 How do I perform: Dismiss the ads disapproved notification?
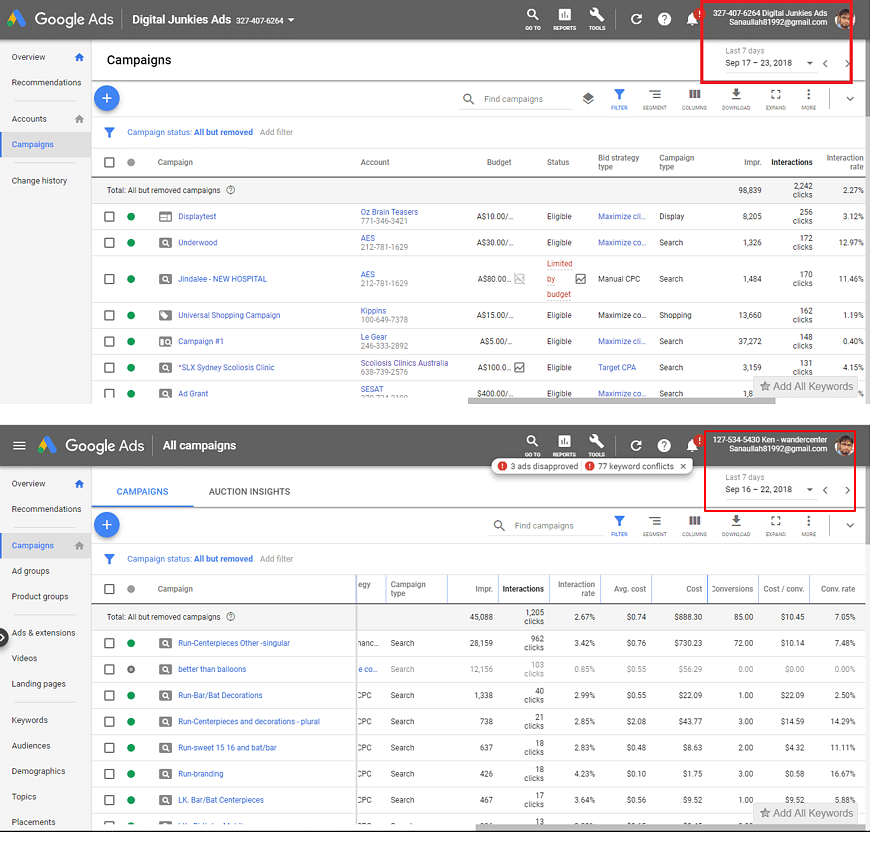tap(683, 466)
